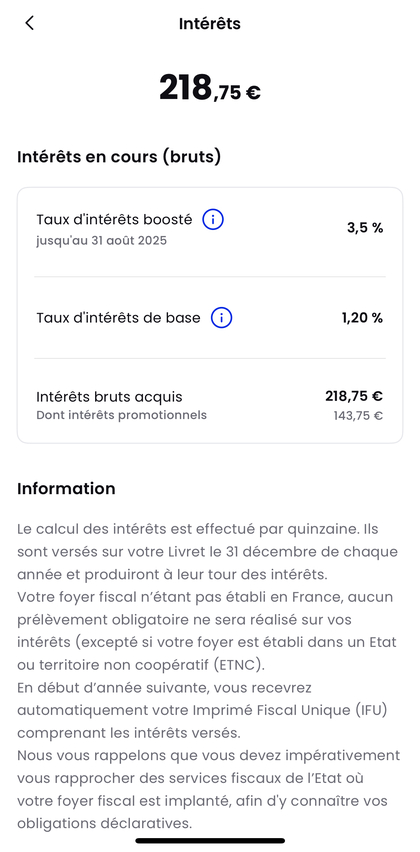420x852 pixels.
Task: Tap the 3,5 % boosted rate value
Action: 365,228
